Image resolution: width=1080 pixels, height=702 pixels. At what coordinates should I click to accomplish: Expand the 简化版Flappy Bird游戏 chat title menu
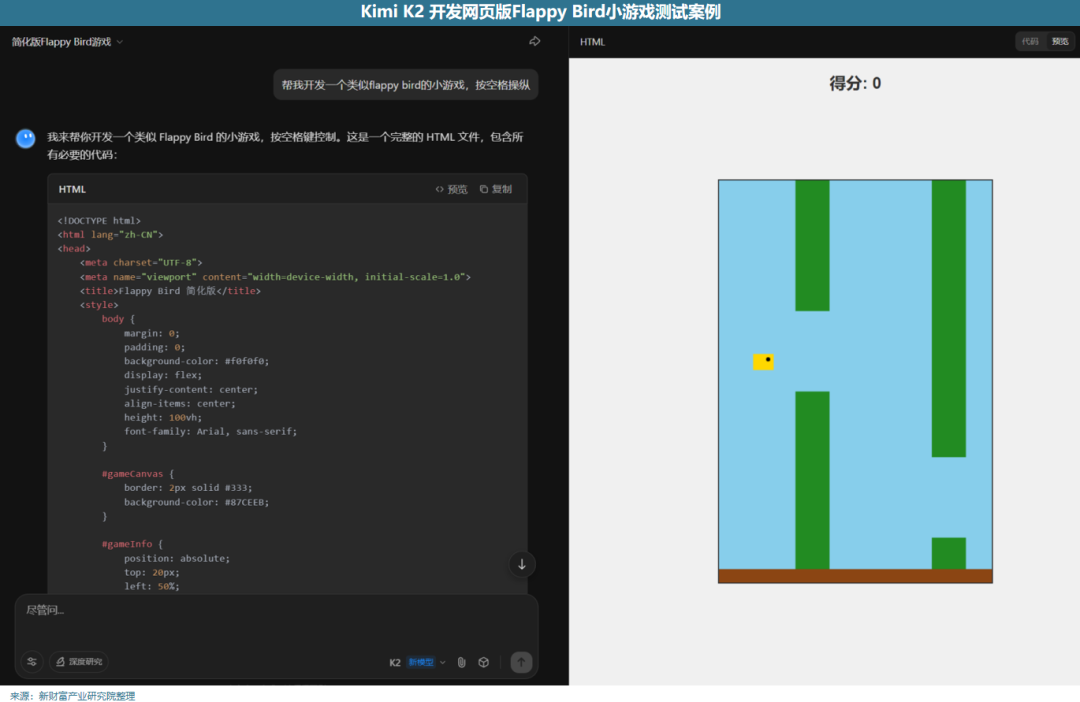(x=68, y=42)
